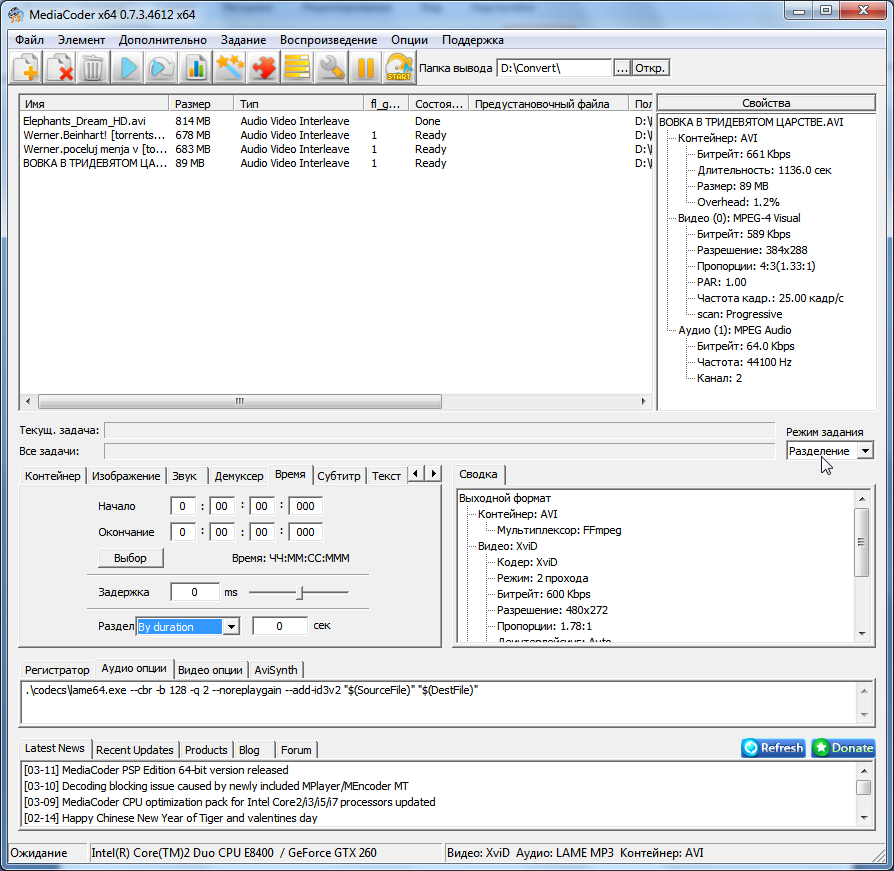894x871 pixels.
Task: Click the split duration seconds field
Action: coord(280,626)
